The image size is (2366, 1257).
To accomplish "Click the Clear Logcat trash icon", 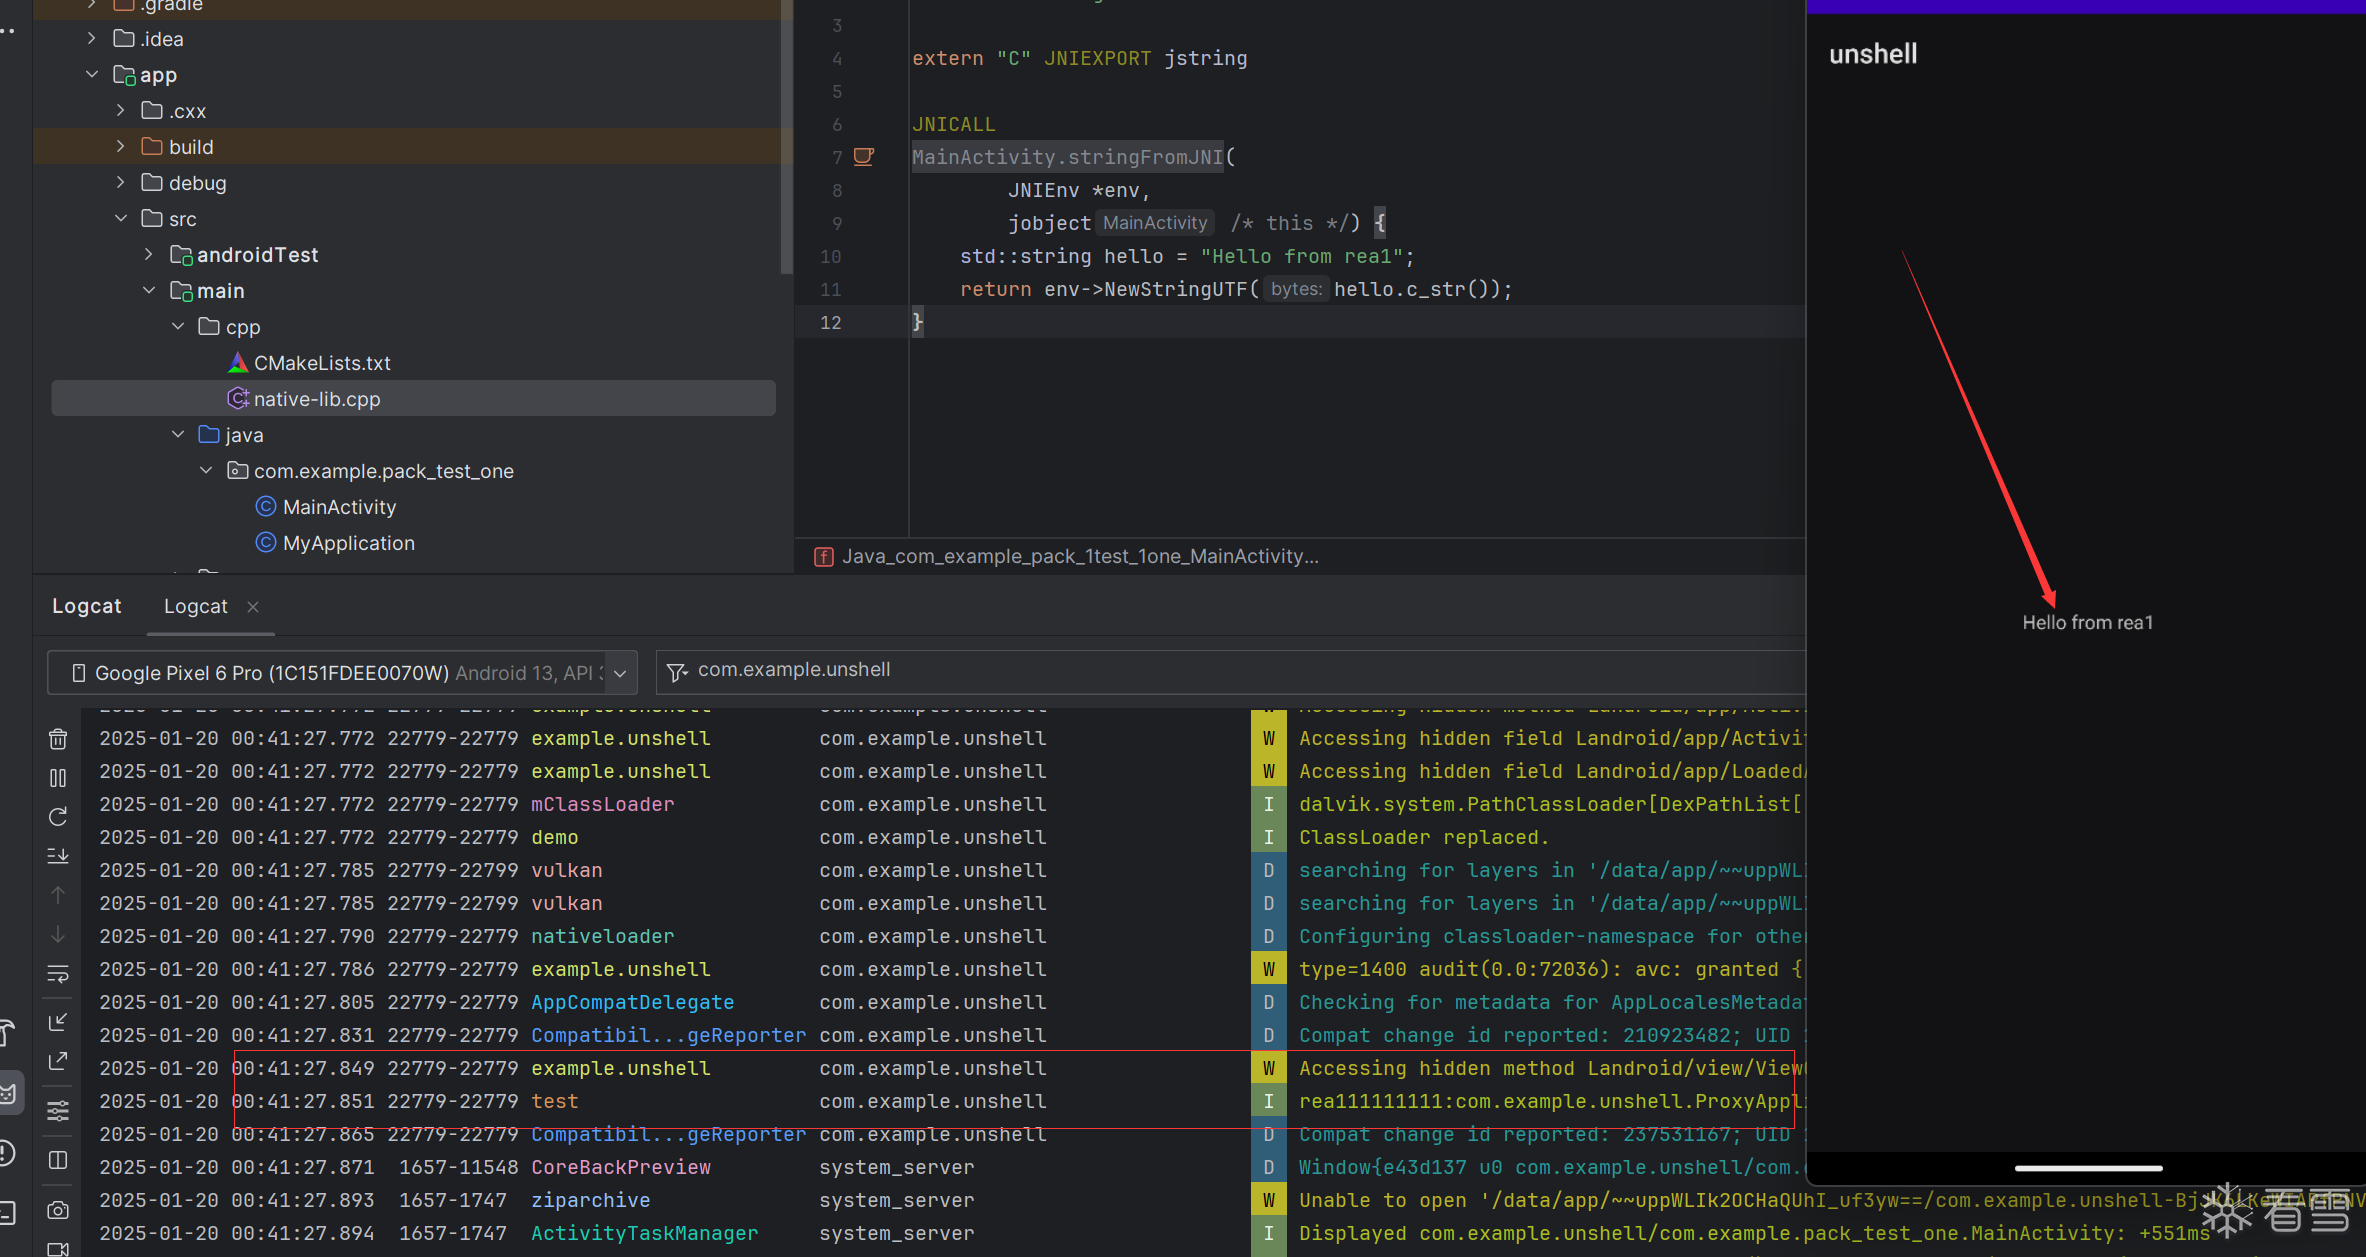I will point(58,739).
